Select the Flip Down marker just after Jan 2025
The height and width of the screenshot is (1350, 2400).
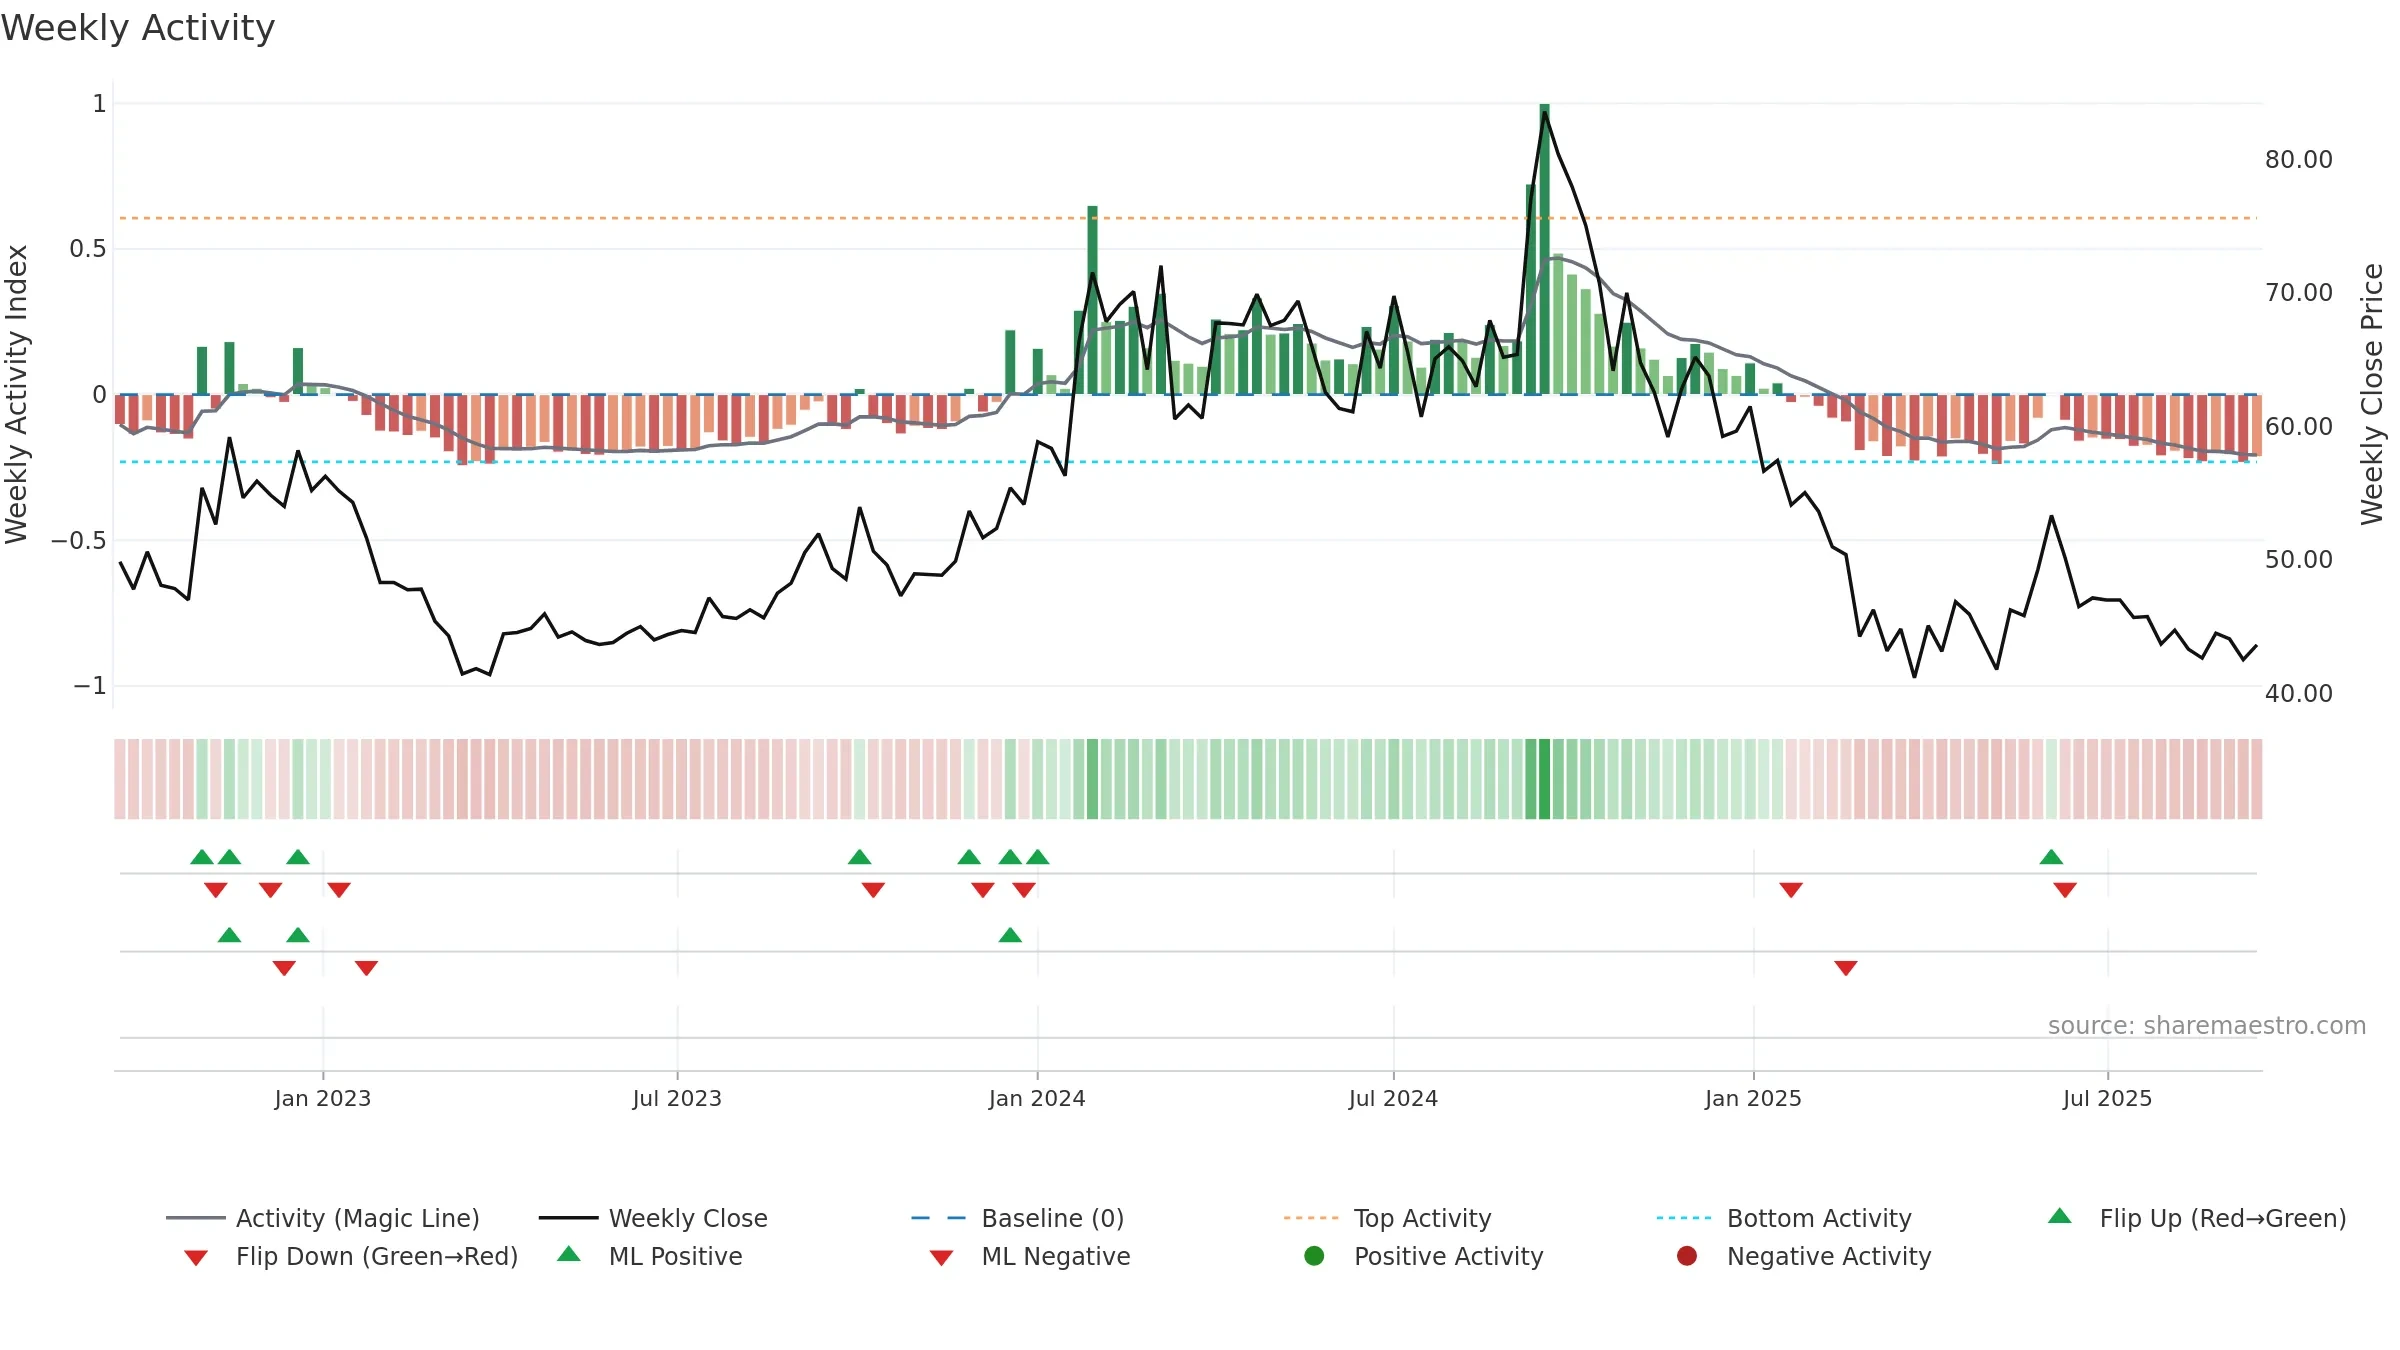pos(1791,890)
